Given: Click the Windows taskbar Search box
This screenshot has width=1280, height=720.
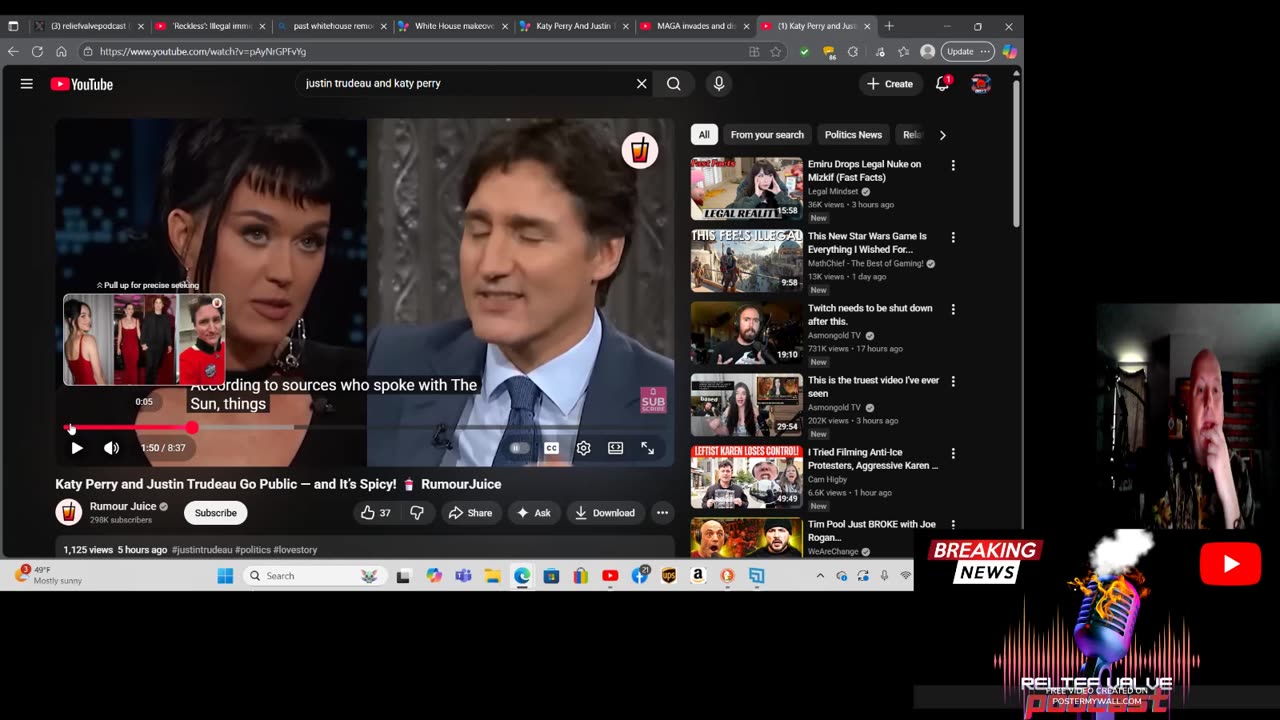Looking at the screenshot, I should pyautogui.click(x=313, y=576).
